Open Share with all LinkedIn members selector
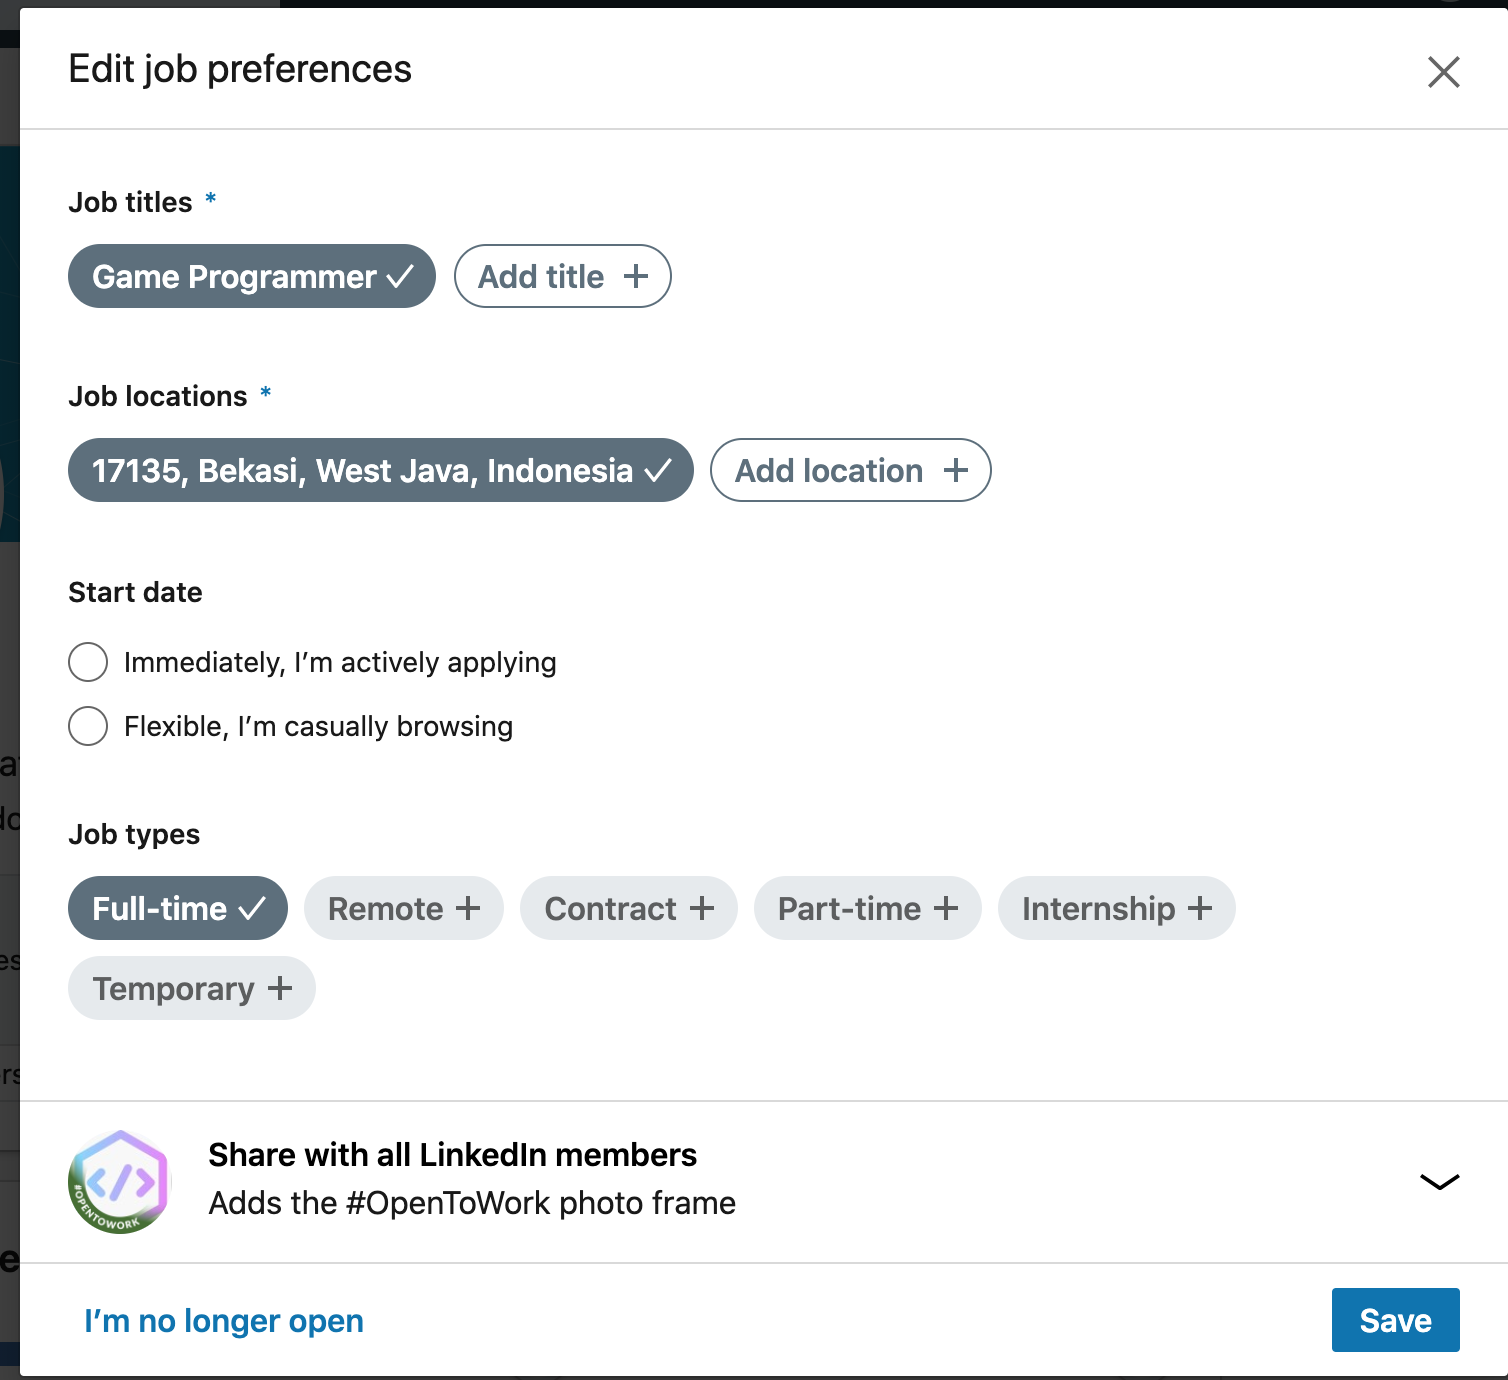The width and height of the screenshot is (1508, 1380). point(452,1156)
